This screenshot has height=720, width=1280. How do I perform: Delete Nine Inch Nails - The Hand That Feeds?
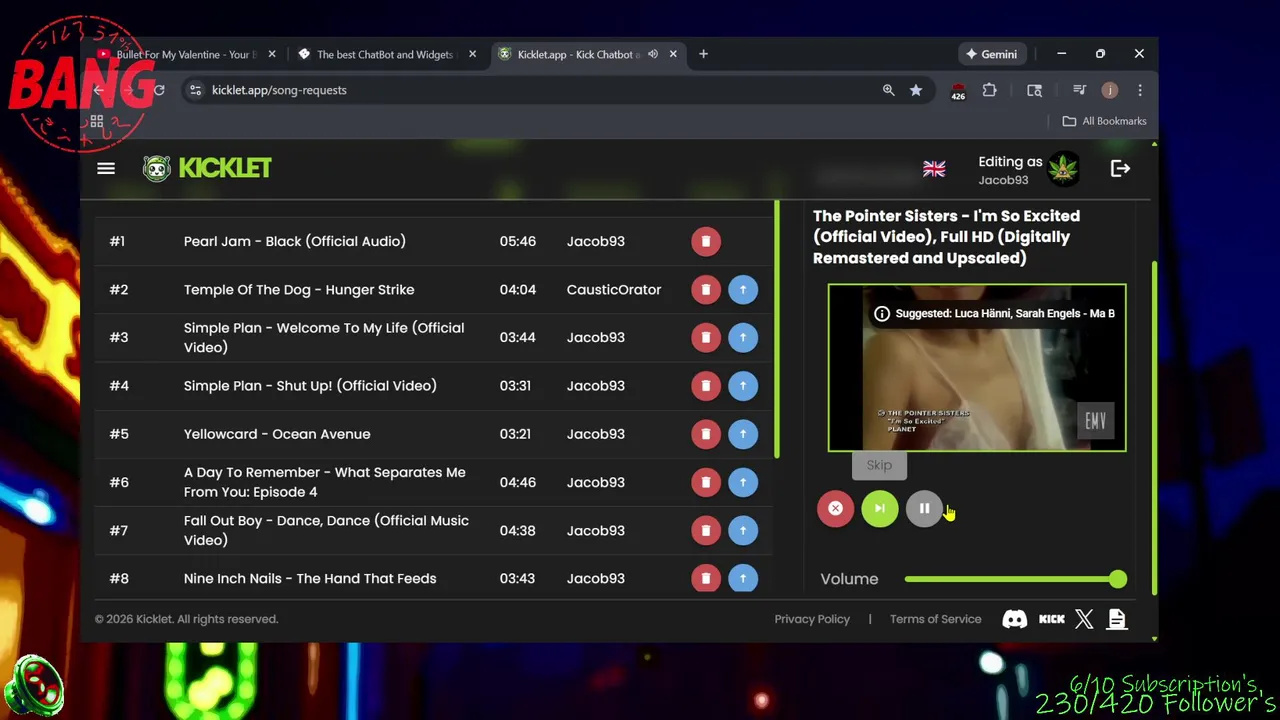coord(706,578)
